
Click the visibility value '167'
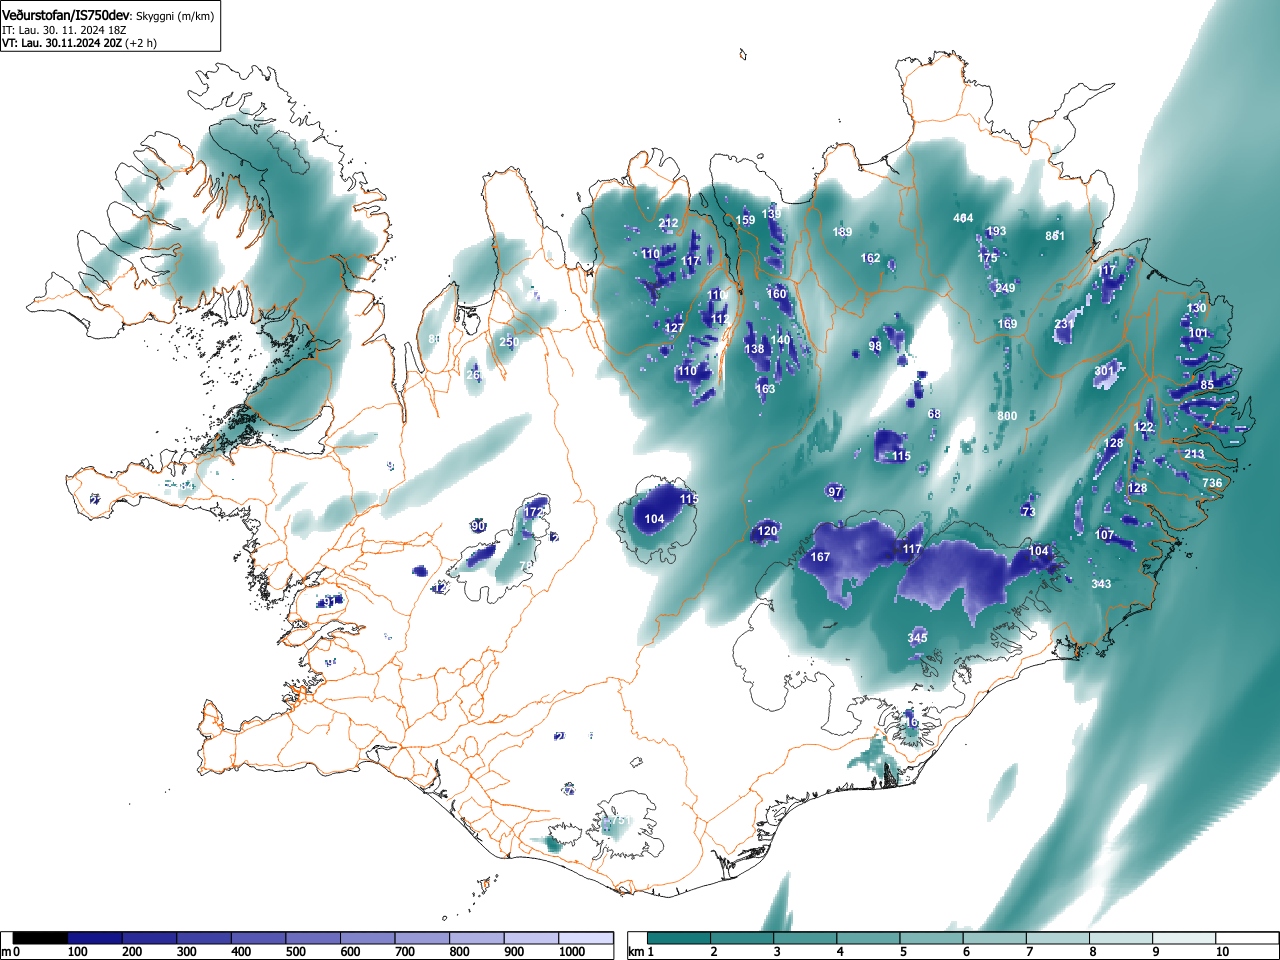pos(820,557)
